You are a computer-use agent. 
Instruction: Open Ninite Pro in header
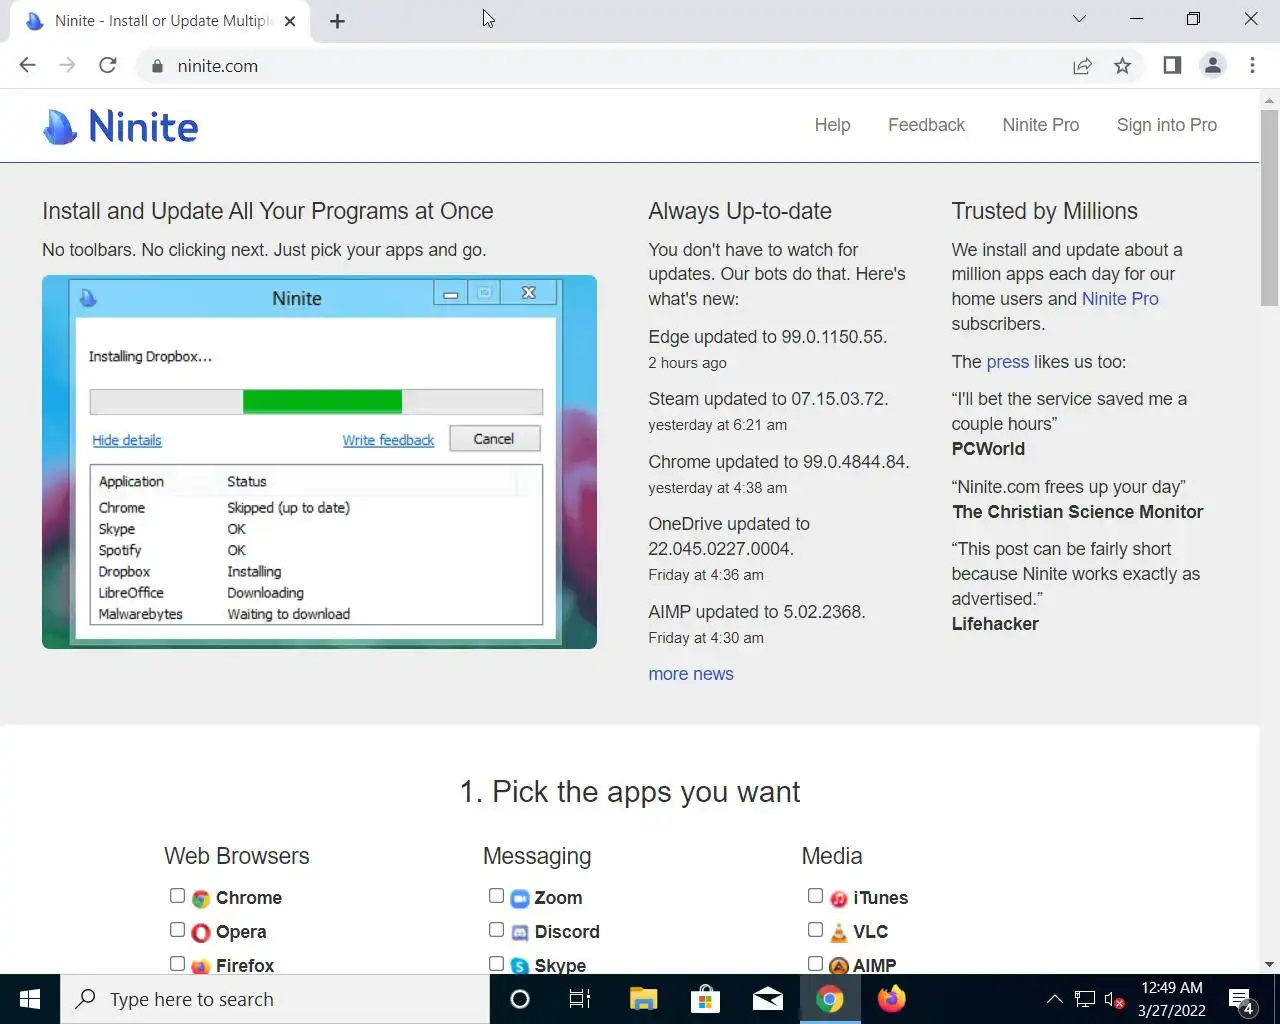[x=1041, y=125]
